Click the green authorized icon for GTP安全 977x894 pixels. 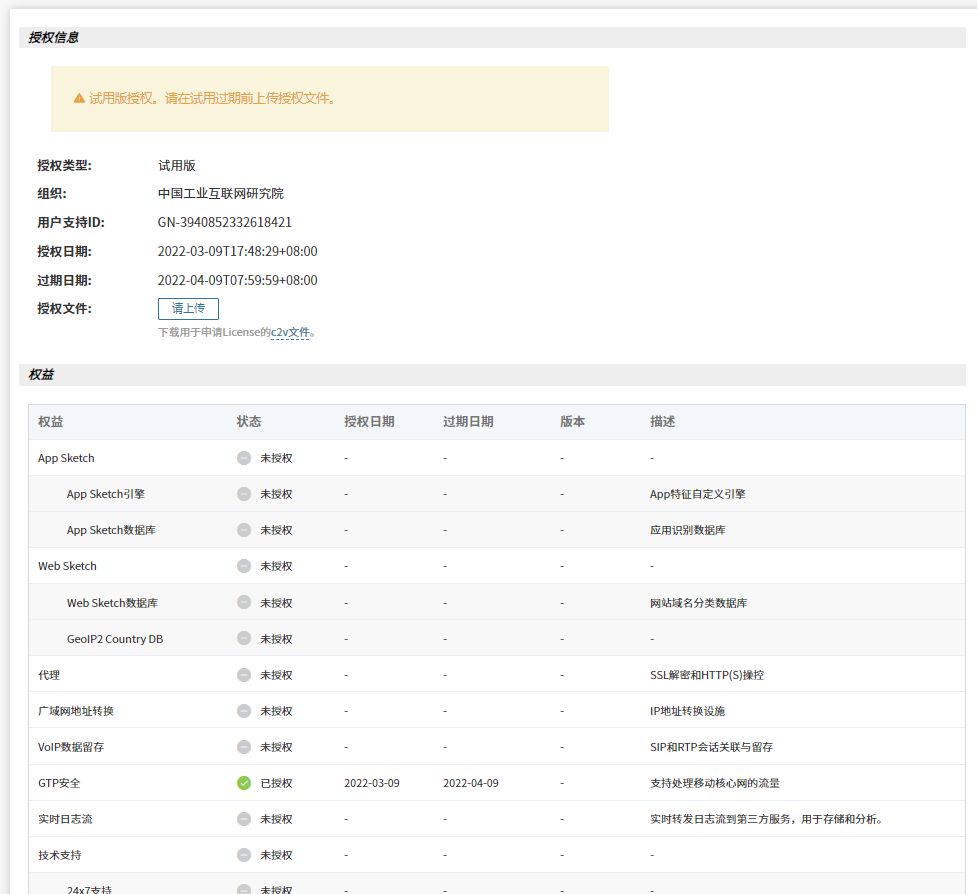244,783
